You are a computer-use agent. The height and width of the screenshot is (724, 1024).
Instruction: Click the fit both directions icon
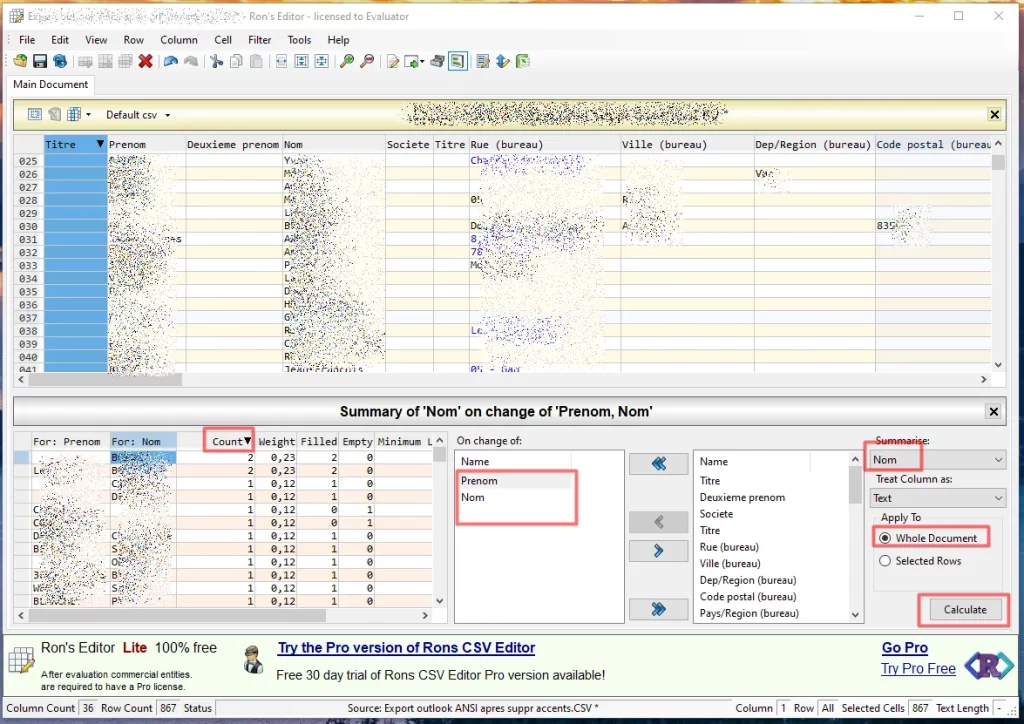click(321, 61)
